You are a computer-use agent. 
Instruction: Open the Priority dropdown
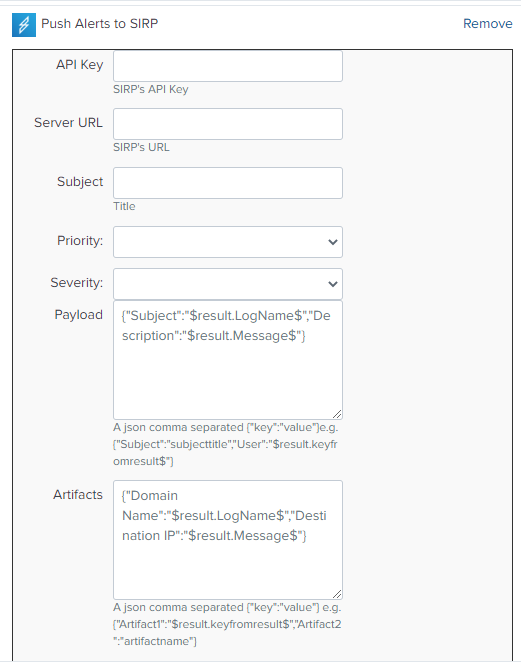(x=228, y=242)
